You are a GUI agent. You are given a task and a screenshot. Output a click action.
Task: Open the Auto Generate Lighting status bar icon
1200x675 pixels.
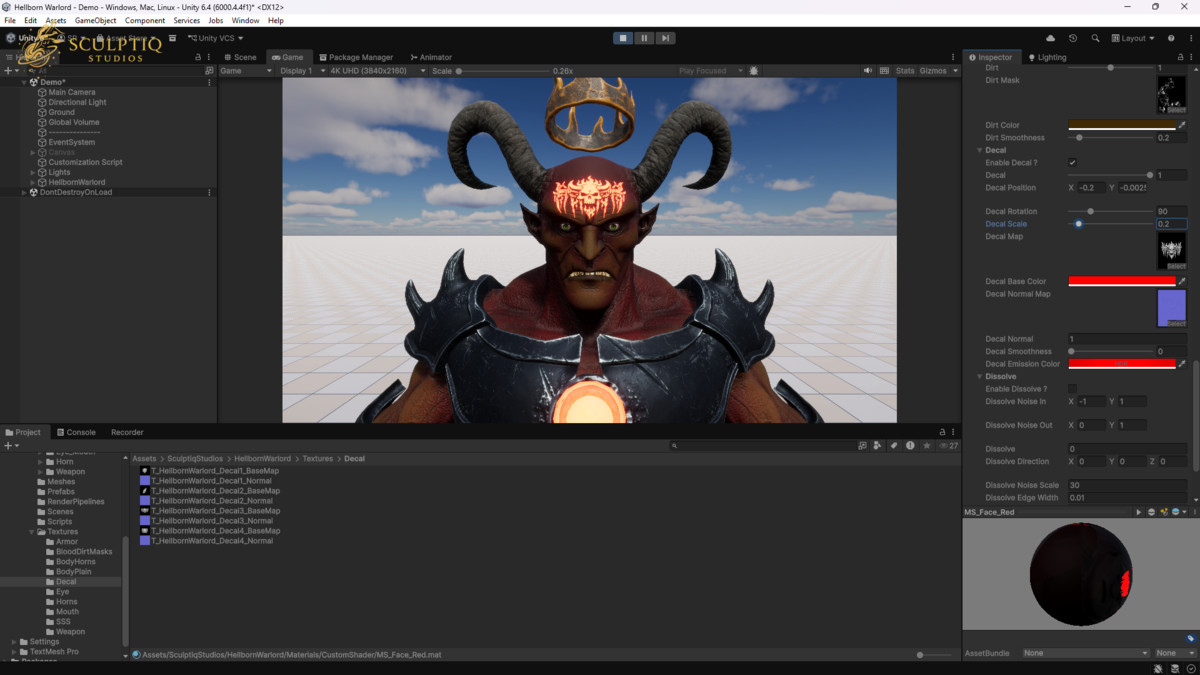point(1158,668)
